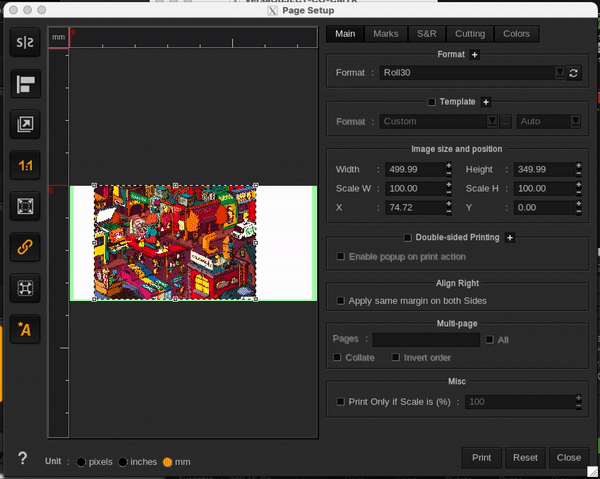This screenshot has width=600, height=479.
Task: Click the X position stepper arrows
Action: click(x=448, y=208)
